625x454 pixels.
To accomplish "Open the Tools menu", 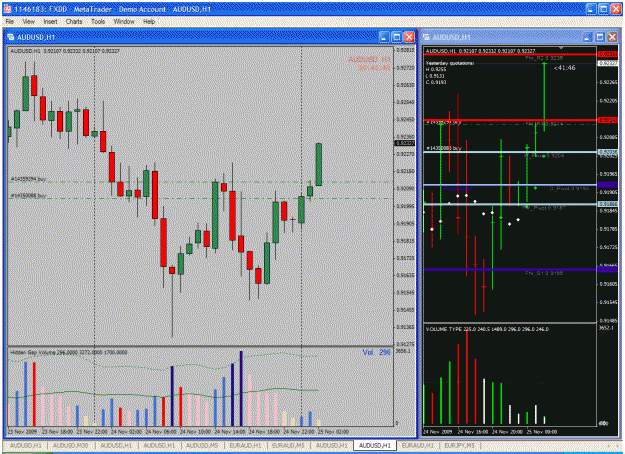I will [98, 22].
